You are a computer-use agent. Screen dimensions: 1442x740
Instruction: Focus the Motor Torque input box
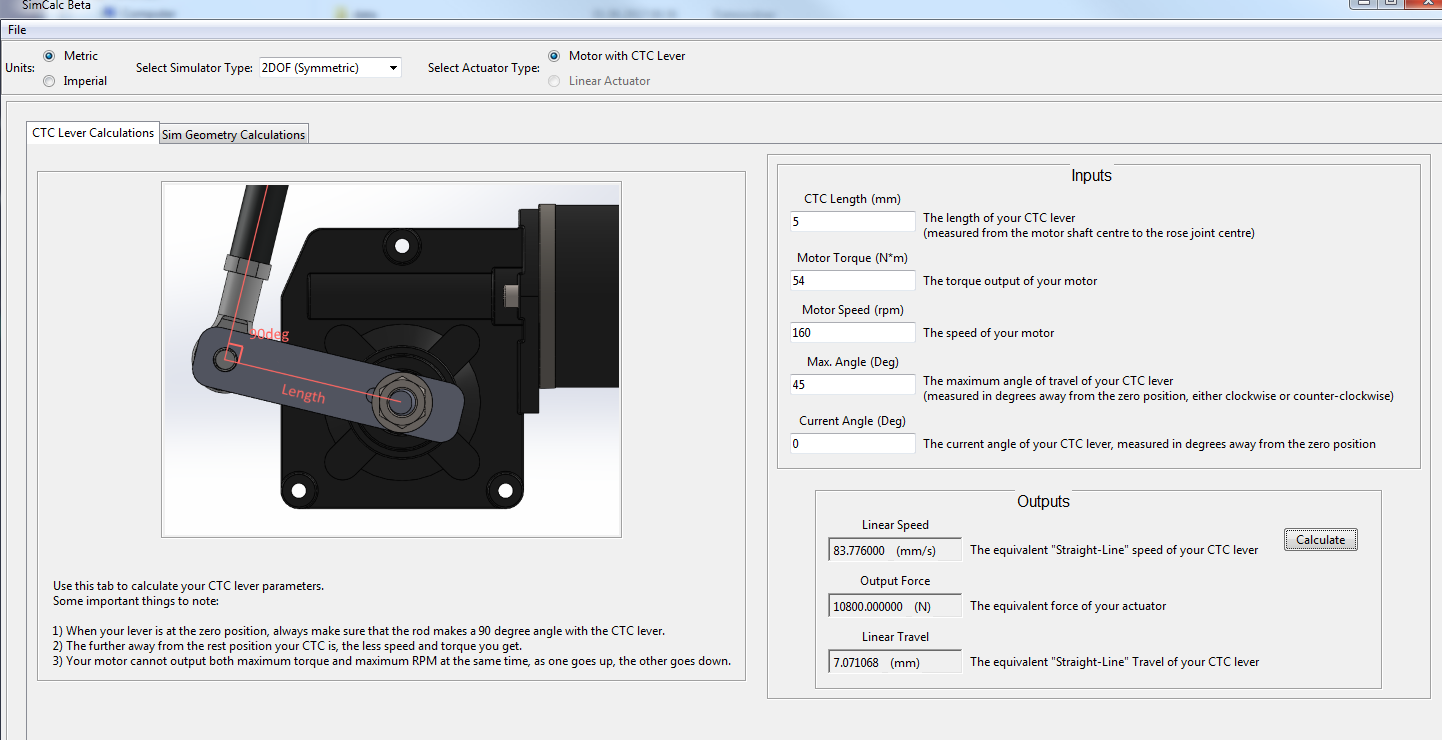[x=852, y=281]
